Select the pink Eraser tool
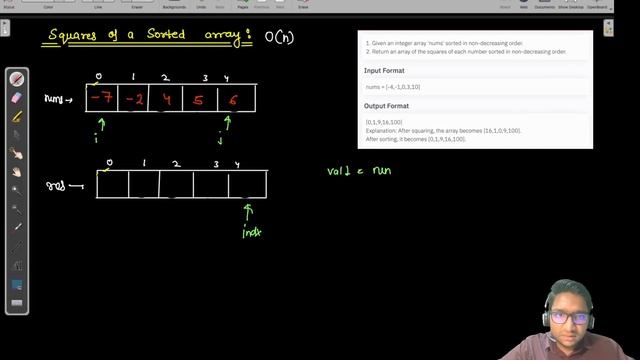640x360 pixels. pyautogui.click(x=17, y=98)
